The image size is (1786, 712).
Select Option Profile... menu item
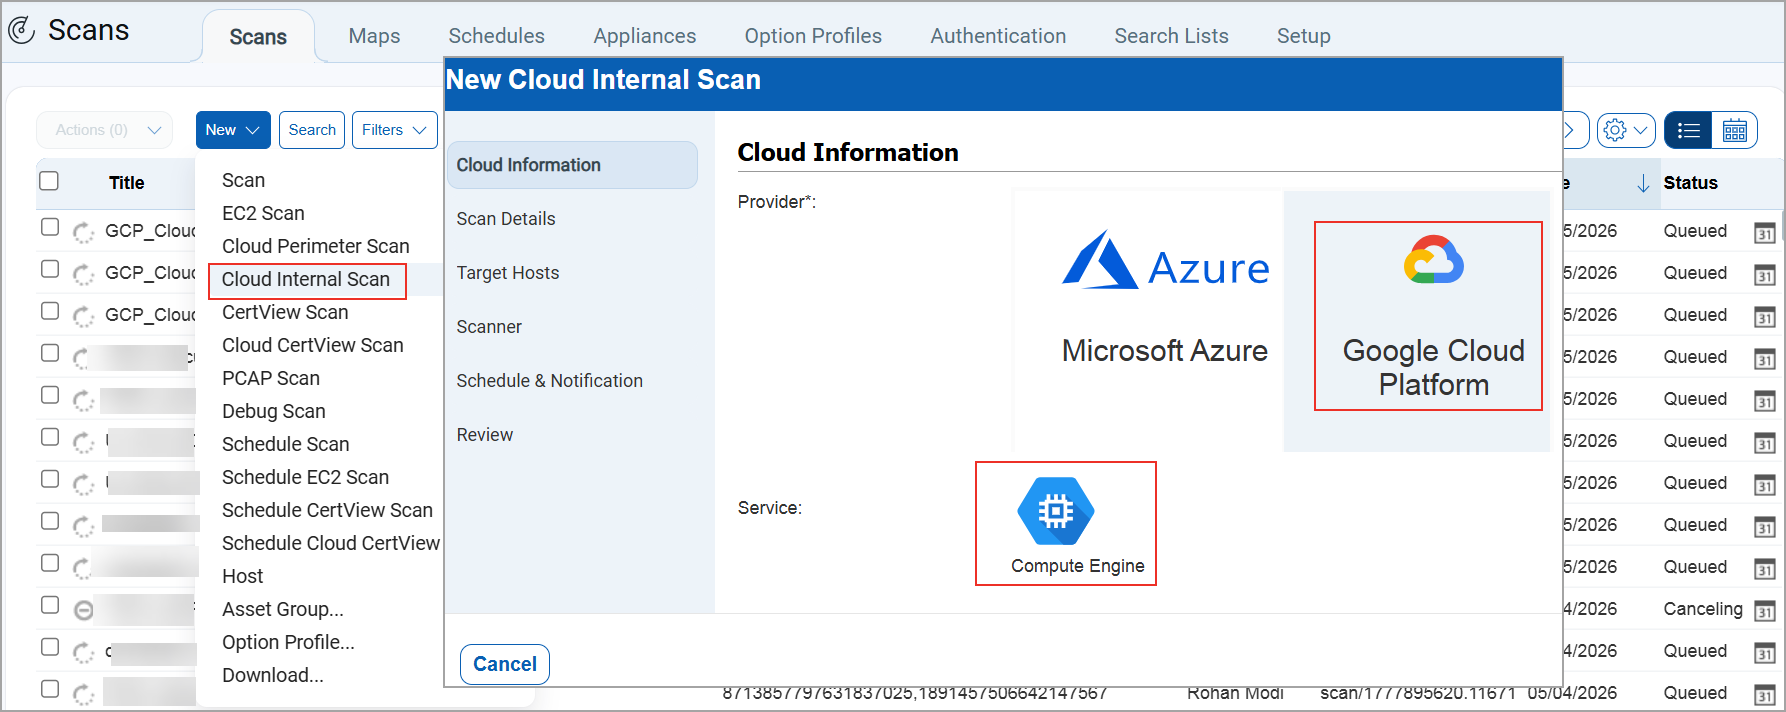(x=288, y=642)
